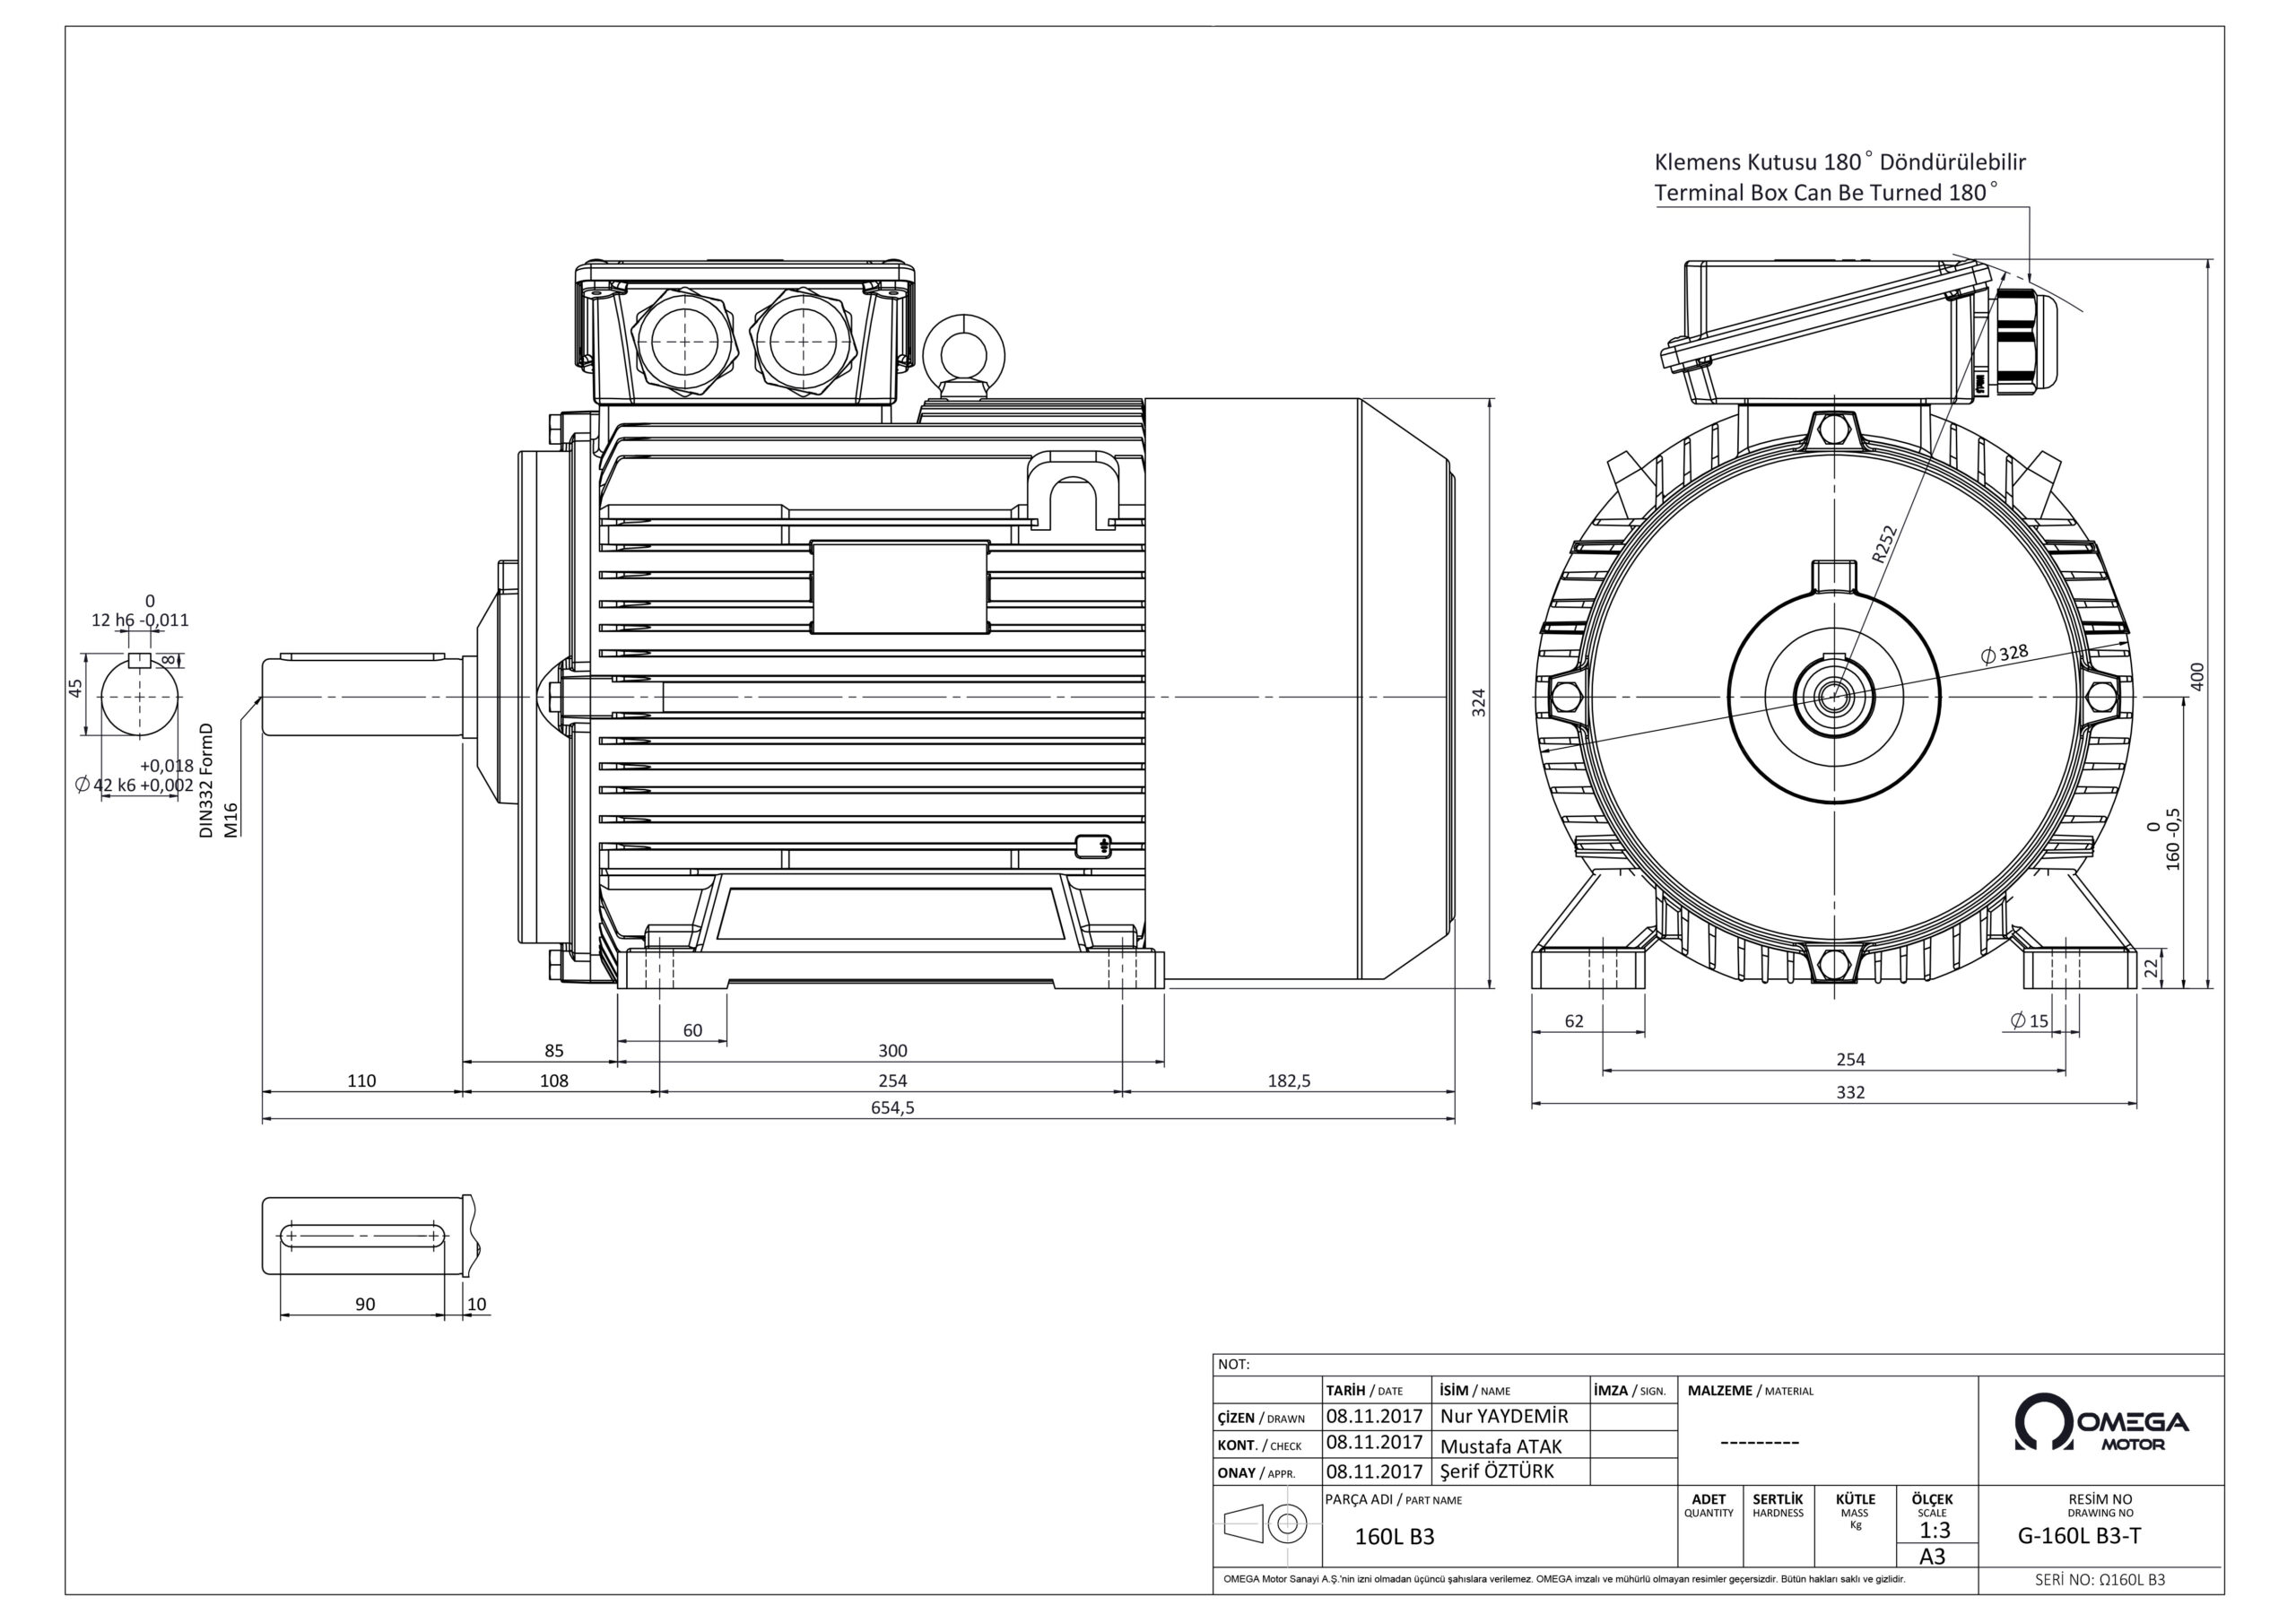This screenshot has height=1623, width=2296.
Task: Click the 1:3 scale value
Action: [1934, 1531]
